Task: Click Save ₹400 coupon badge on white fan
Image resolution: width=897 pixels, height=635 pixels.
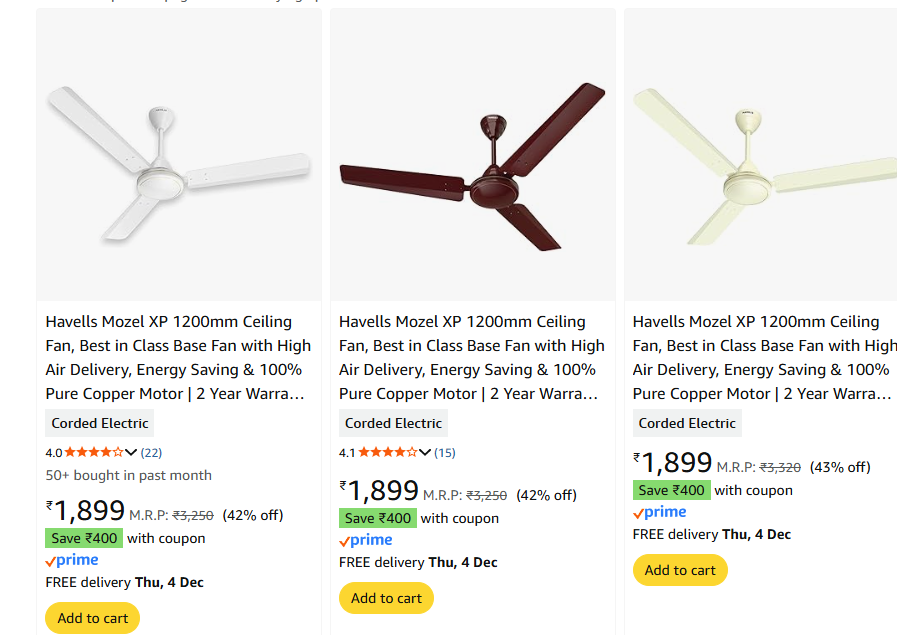Action: coord(84,538)
